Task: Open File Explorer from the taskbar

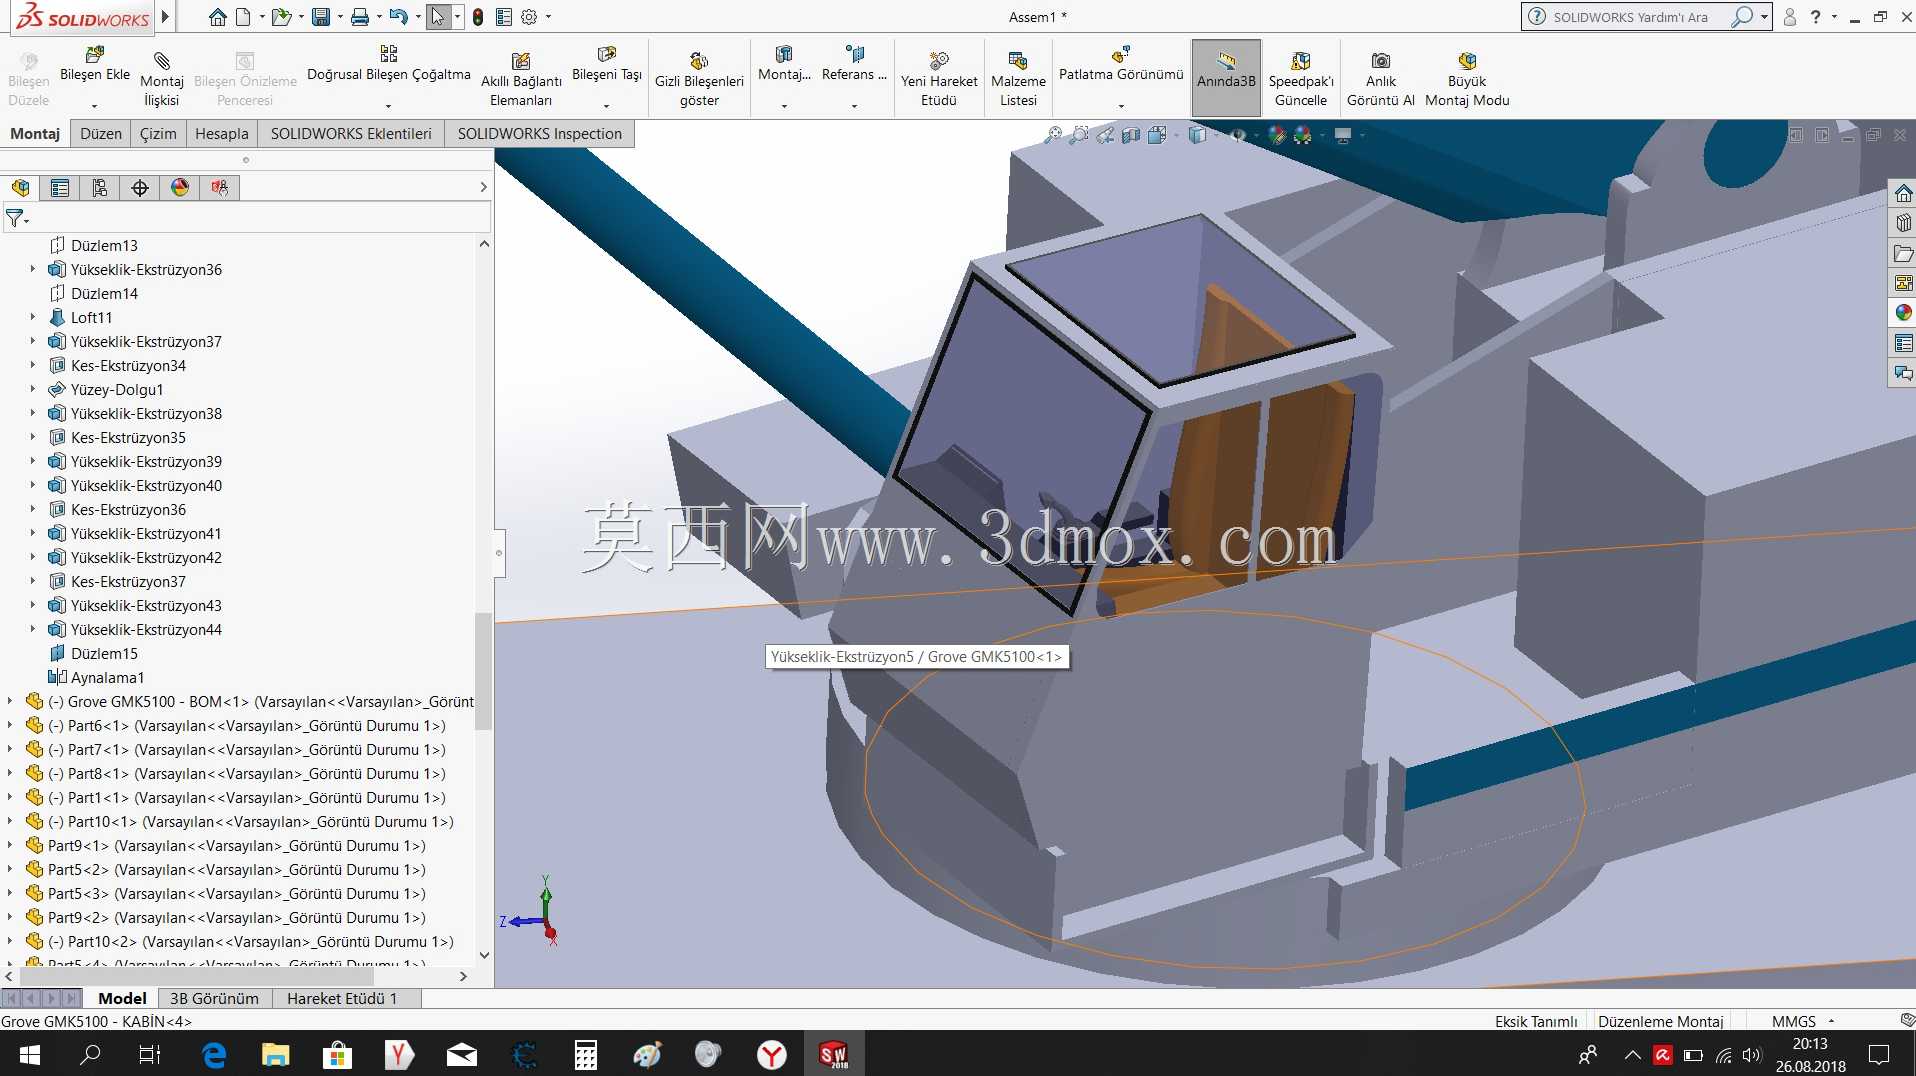Action: click(275, 1054)
